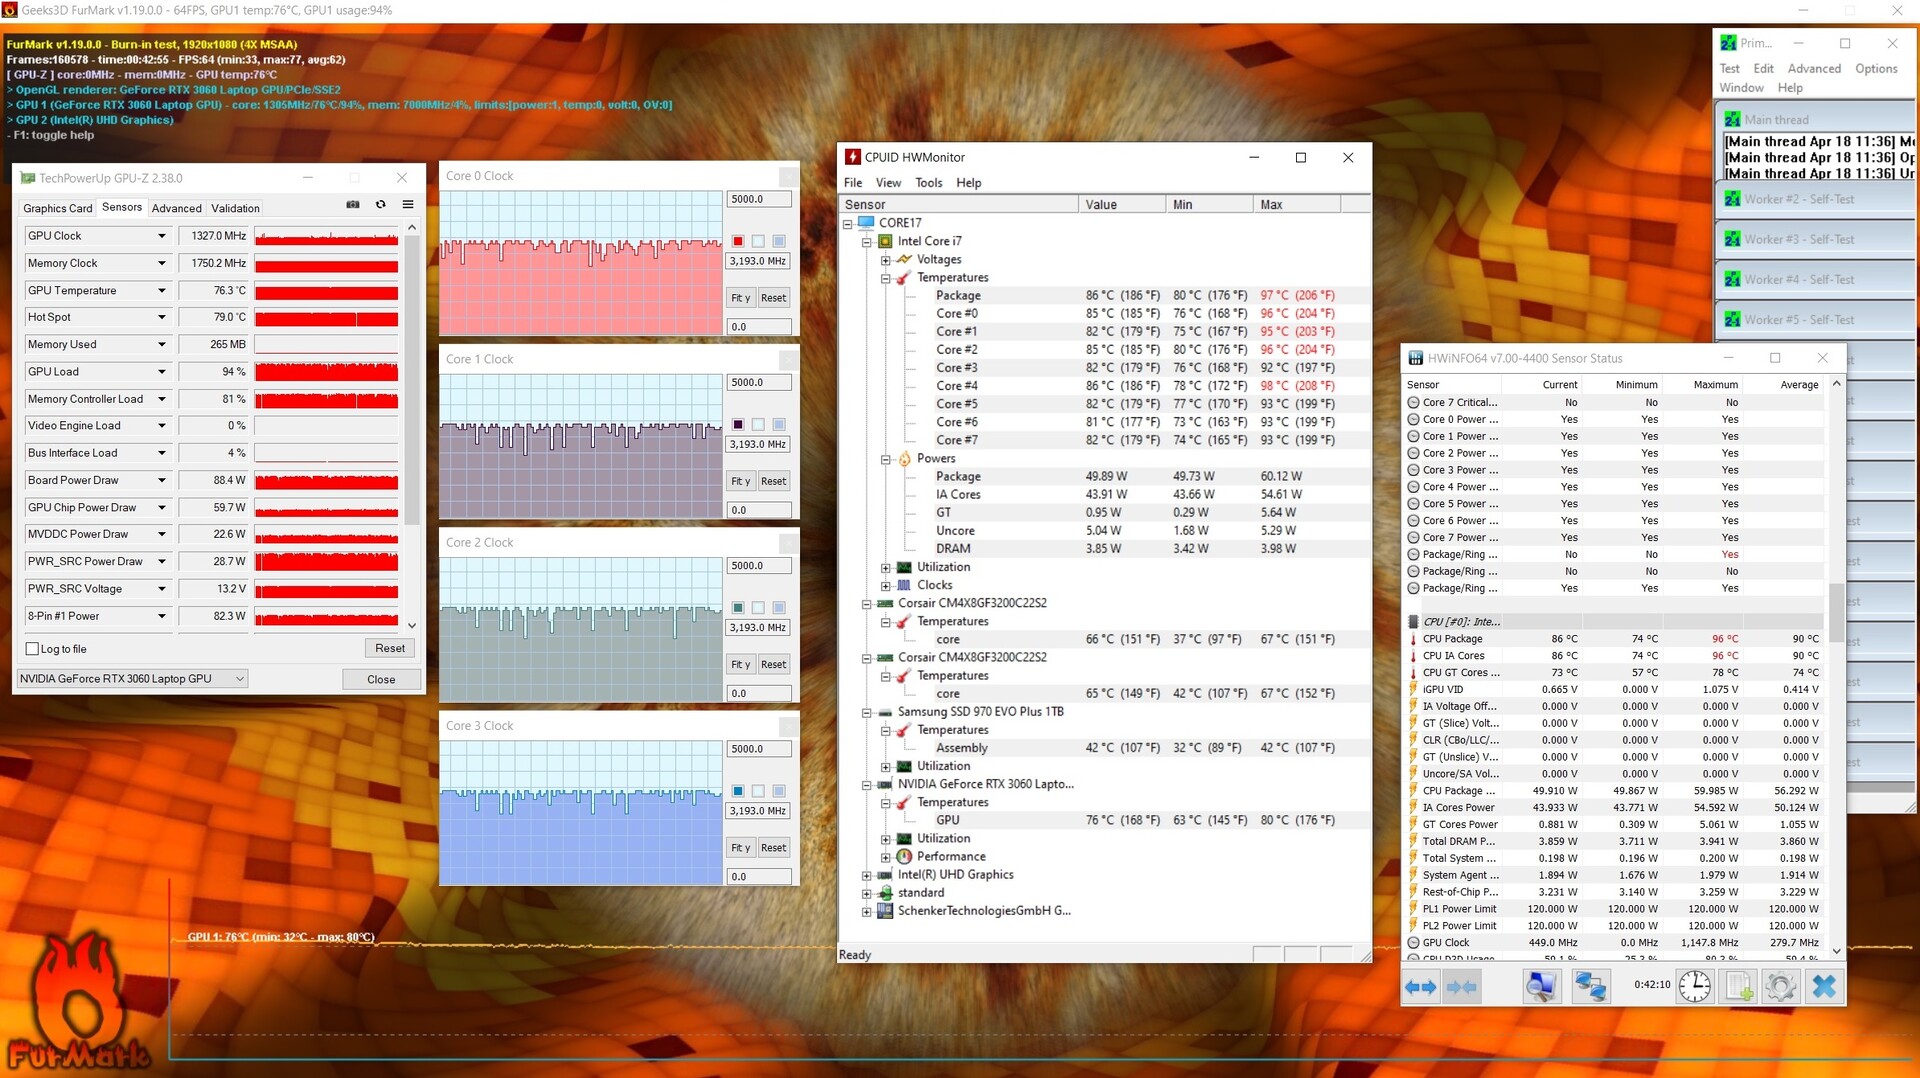This screenshot has width=1920, height=1078.
Task: Click HWiNFO blue X close sensors icon
Action: point(1823,986)
